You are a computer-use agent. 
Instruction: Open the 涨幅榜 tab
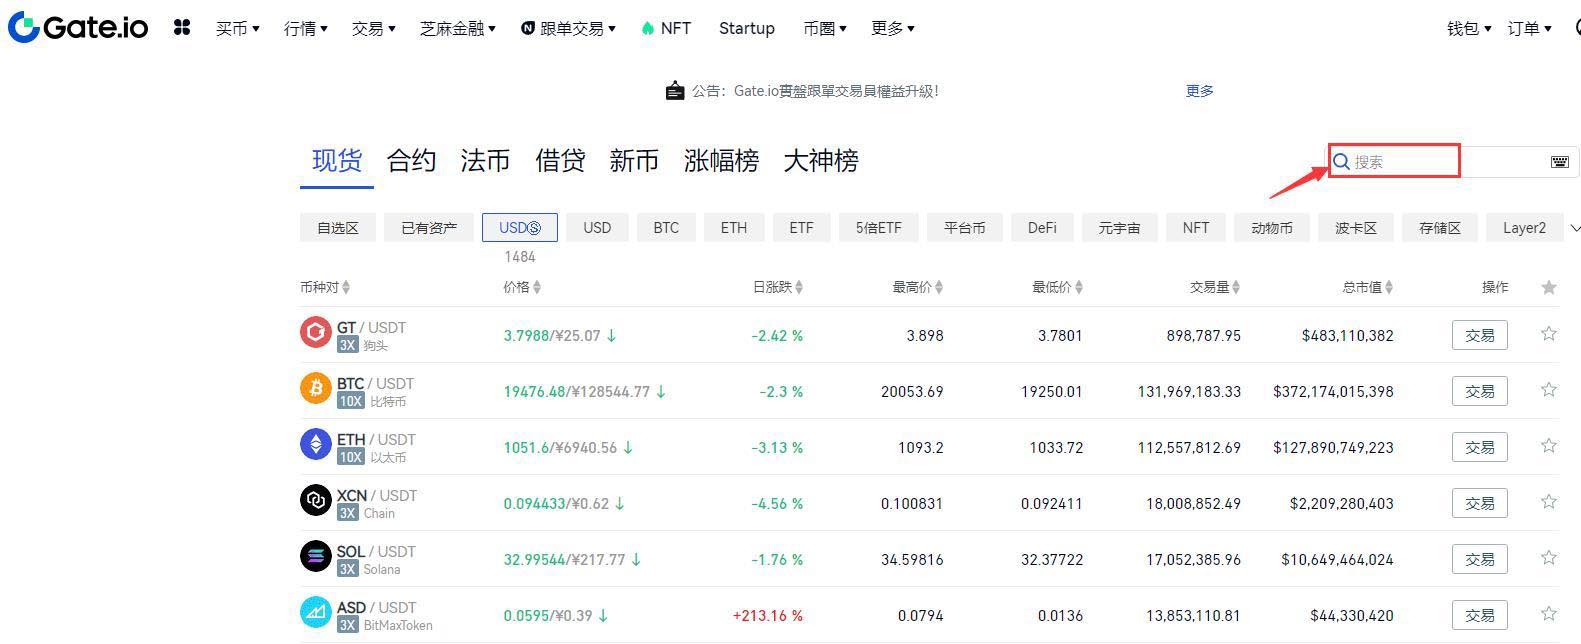click(721, 161)
